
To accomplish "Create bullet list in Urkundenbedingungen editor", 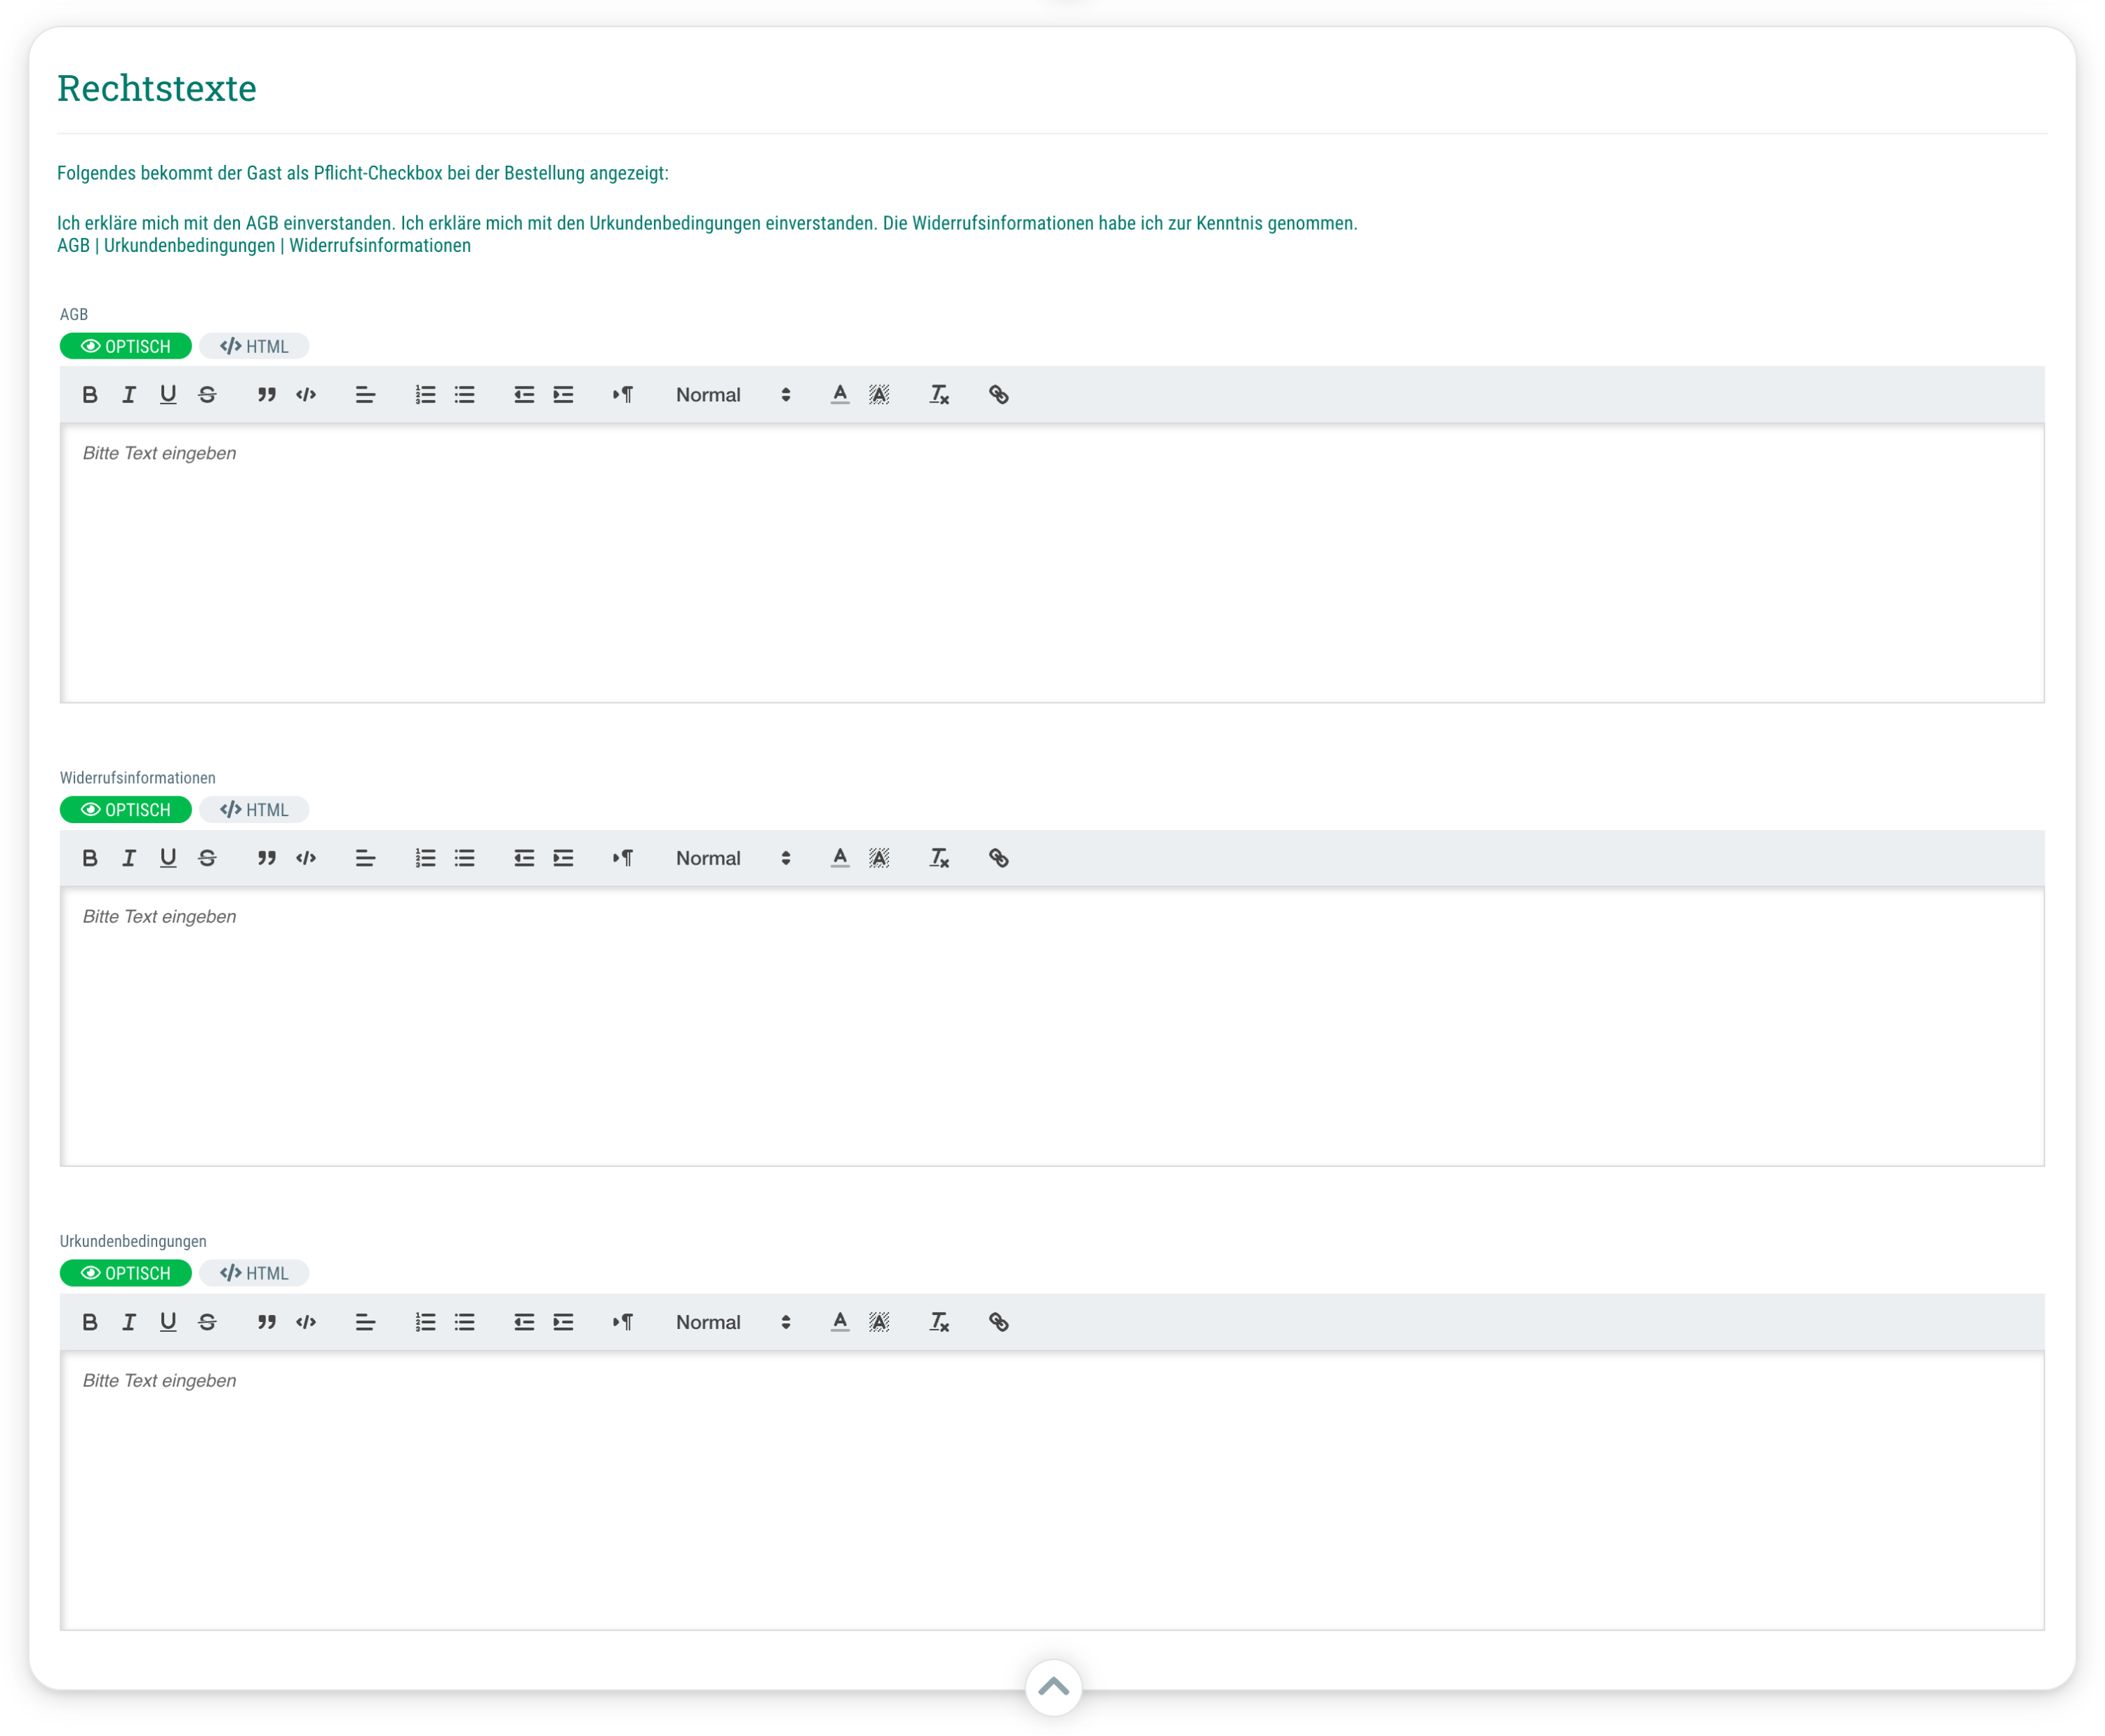I will (464, 1322).
